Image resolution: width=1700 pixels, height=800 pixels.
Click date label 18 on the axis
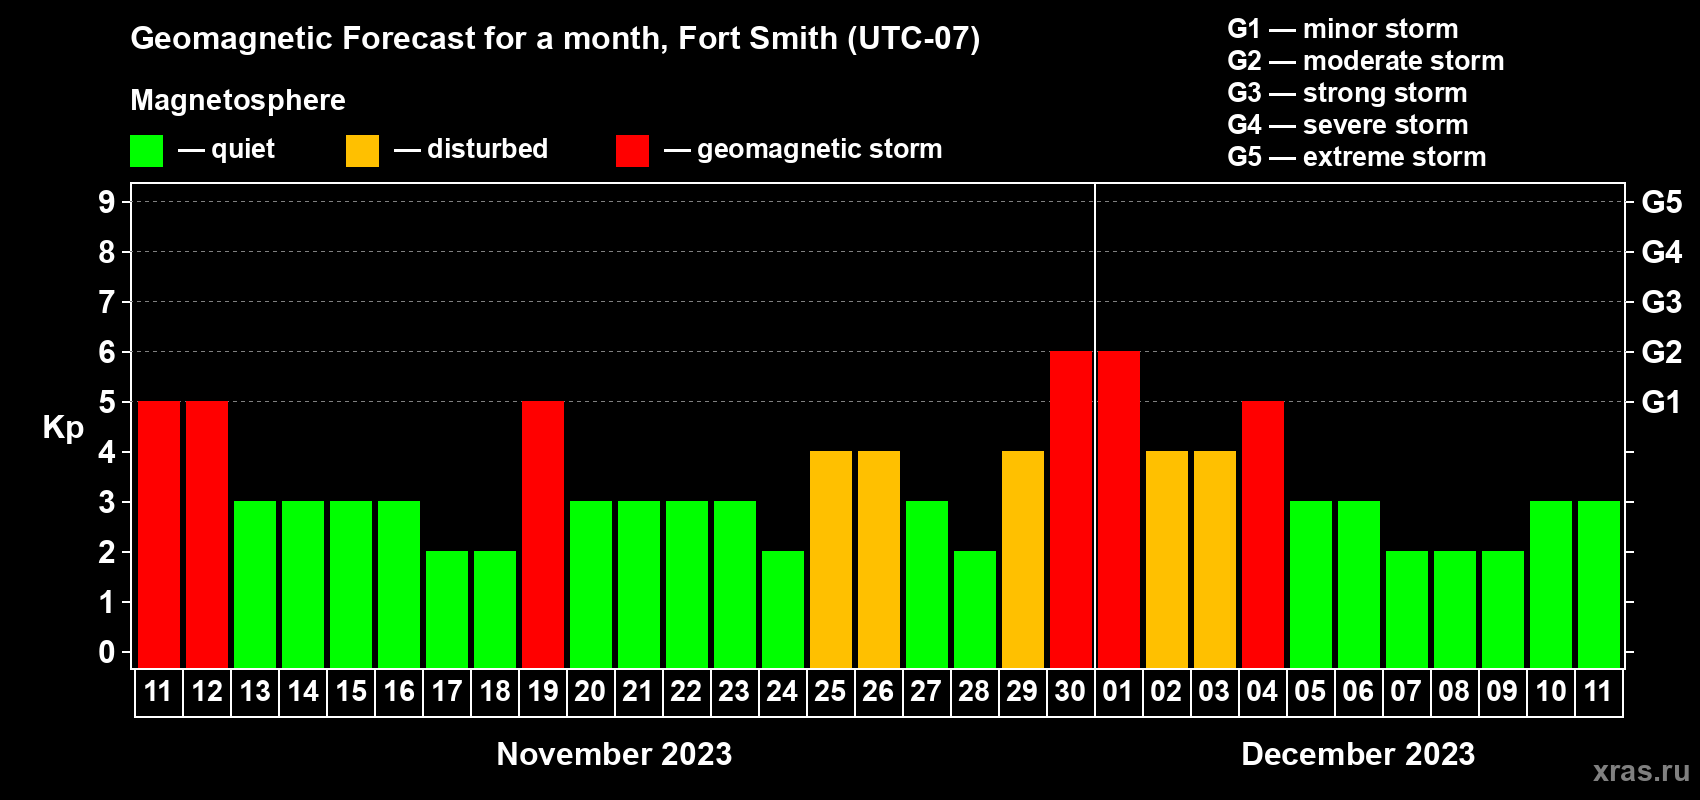[x=495, y=692]
